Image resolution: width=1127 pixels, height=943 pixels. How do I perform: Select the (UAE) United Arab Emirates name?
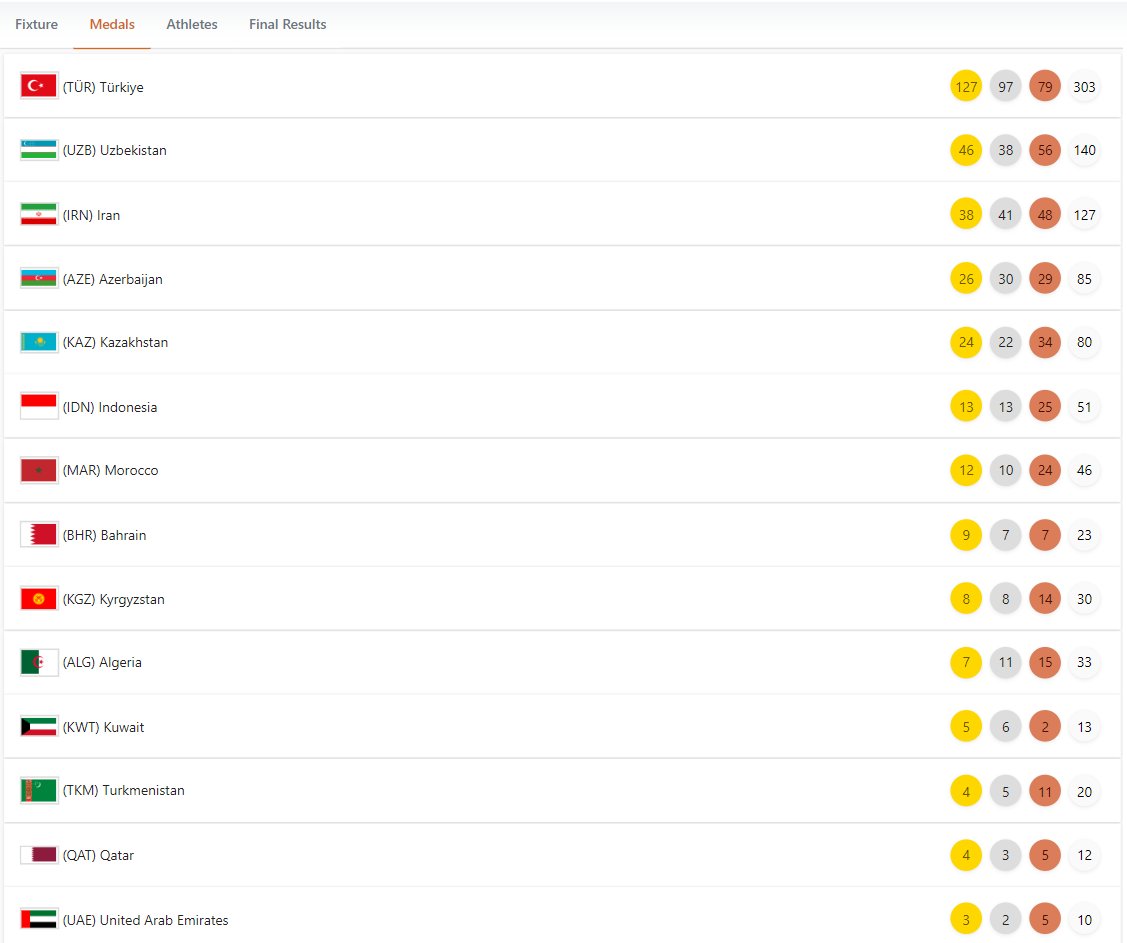click(x=145, y=920)
